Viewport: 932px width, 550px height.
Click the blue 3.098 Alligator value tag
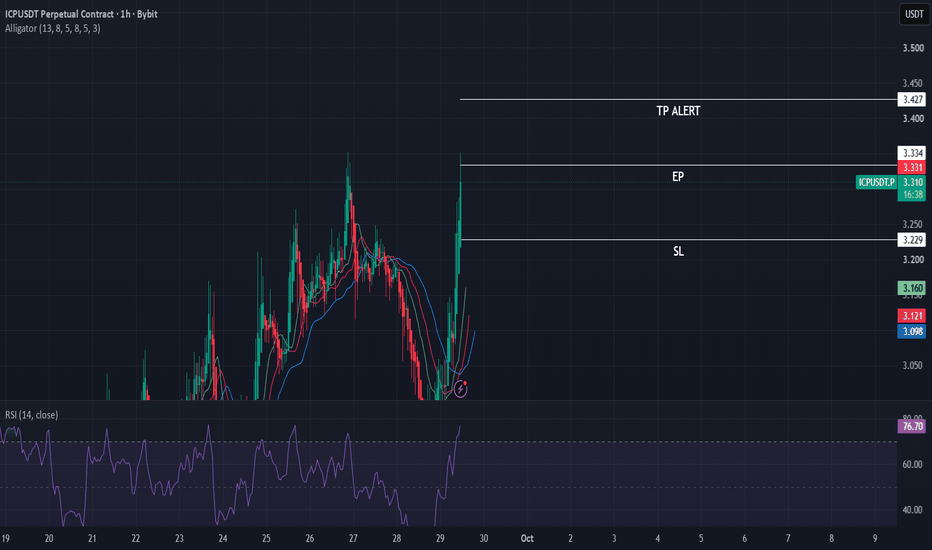click(912, 331)
